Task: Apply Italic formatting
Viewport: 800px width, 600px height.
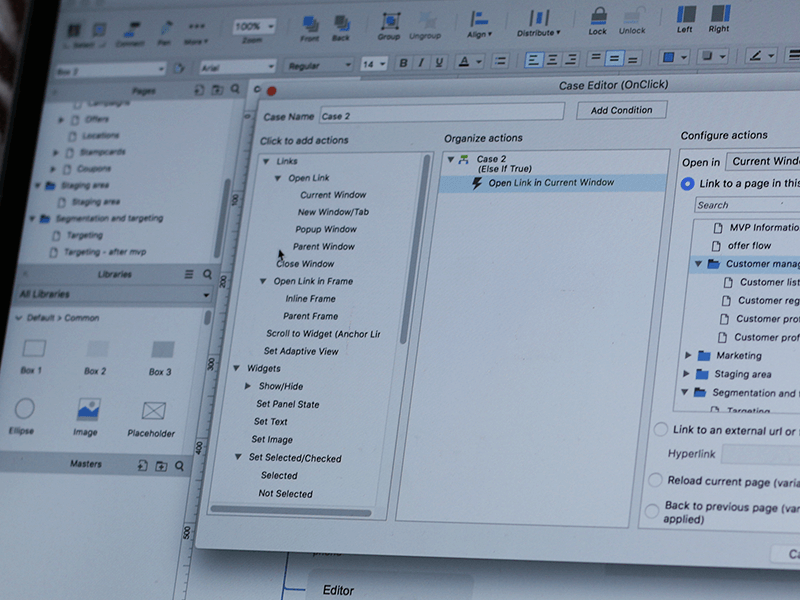Action: (x=421, y=63)
